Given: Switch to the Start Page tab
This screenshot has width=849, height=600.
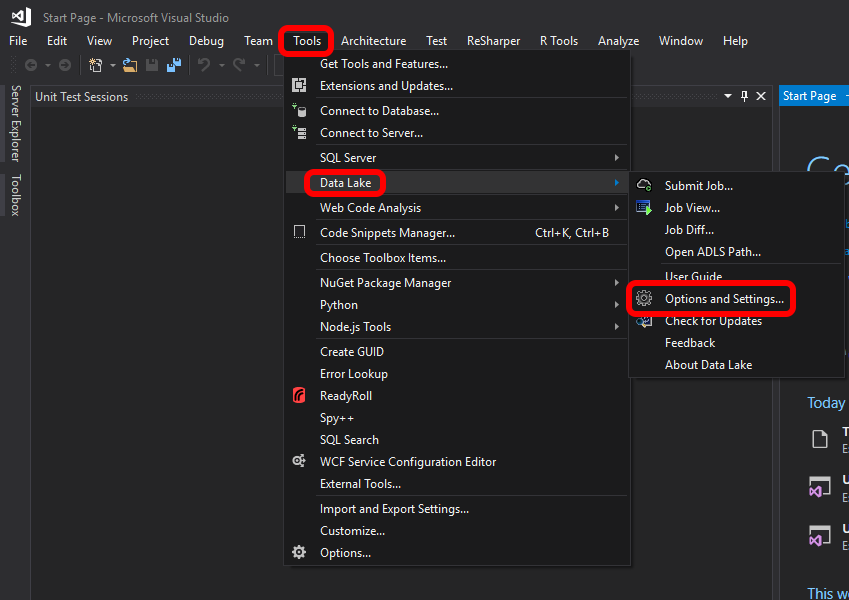Looking at the screenshot, I should tap(809, 96).
